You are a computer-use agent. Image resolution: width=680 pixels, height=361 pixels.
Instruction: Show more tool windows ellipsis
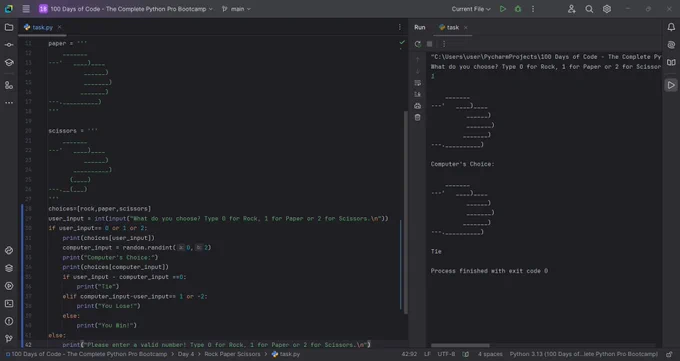(x=9, y=103)
